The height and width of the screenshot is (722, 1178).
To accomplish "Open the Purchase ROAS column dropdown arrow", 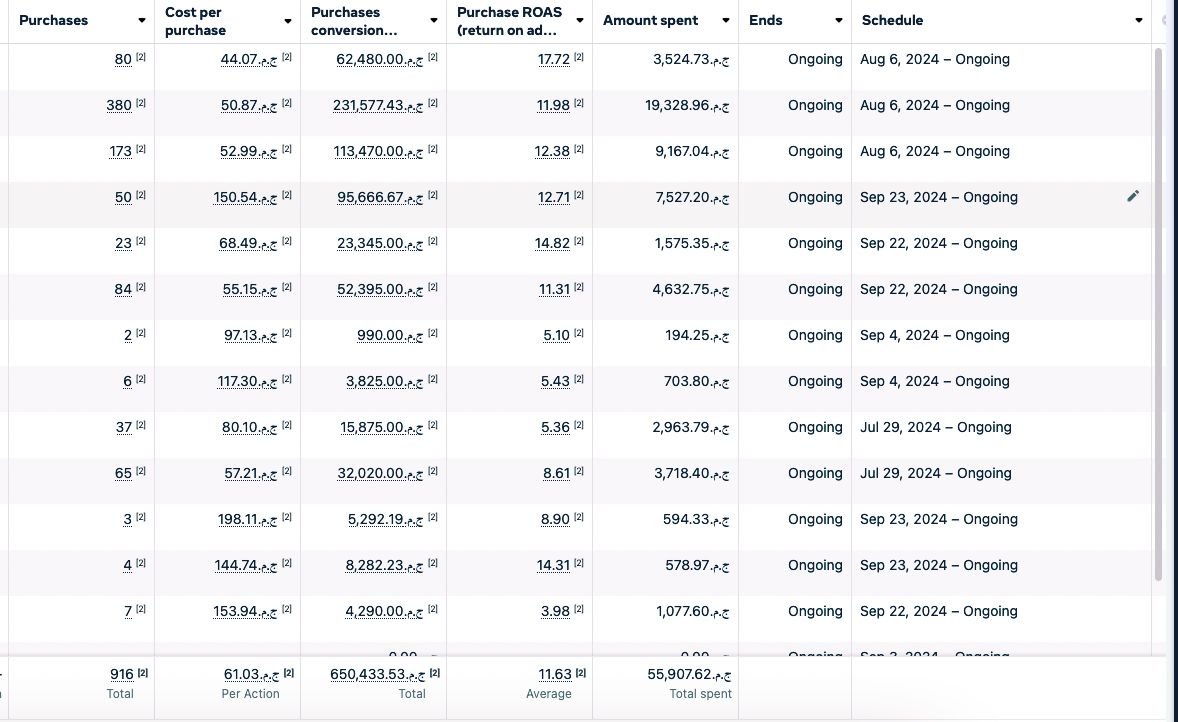I will tap(580, 21).
